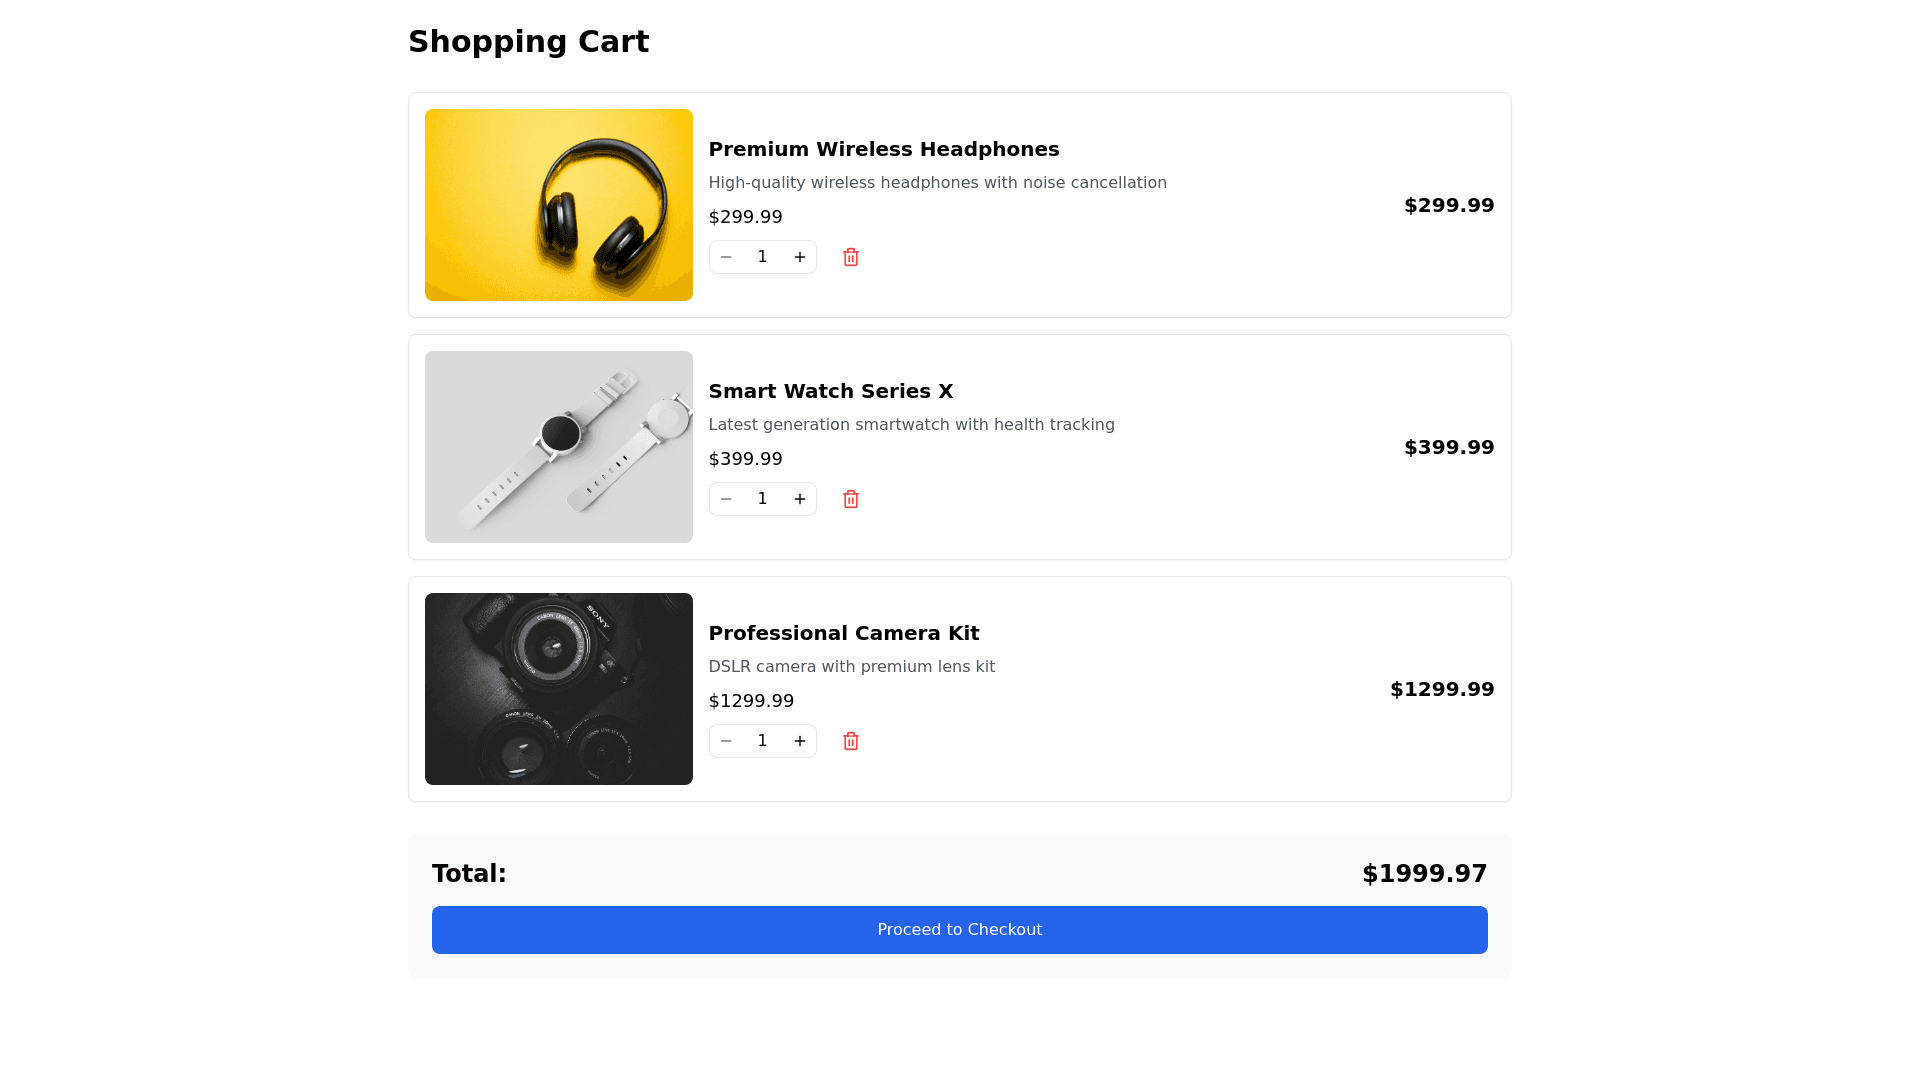
Task: Increase headphones quantity with plus icon
Action: [x=800, y=257]
